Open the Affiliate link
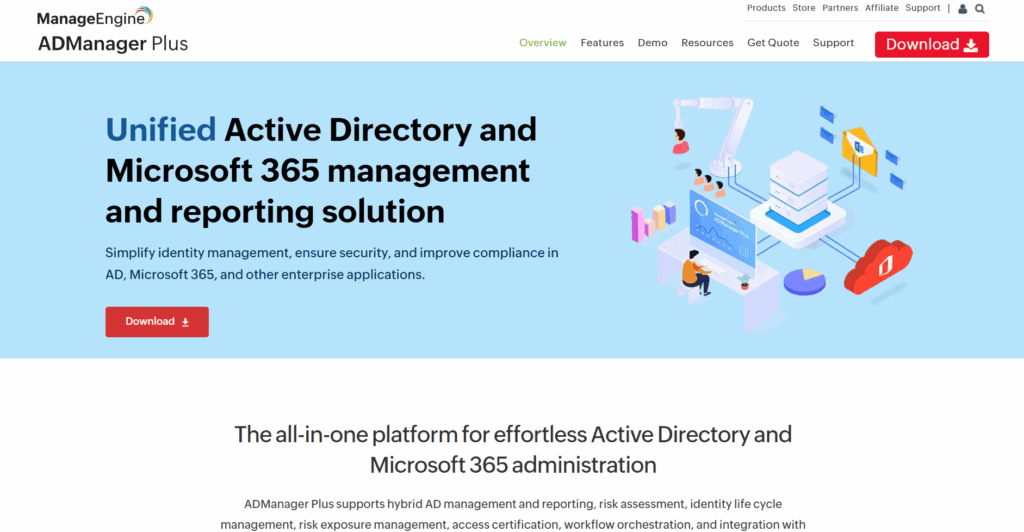This screenshot has width=1024, height=532. click(x=882, y=8)
